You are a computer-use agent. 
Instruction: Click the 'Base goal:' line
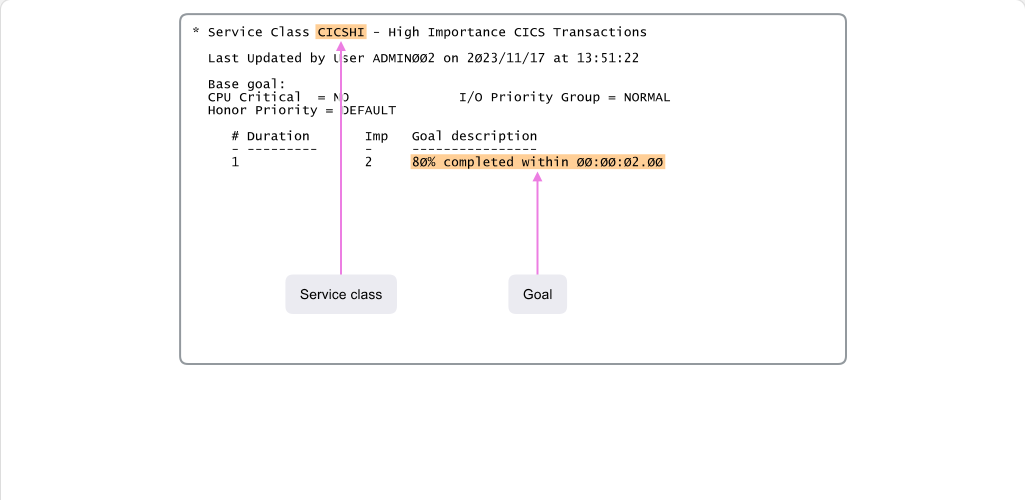click(247, 84)
